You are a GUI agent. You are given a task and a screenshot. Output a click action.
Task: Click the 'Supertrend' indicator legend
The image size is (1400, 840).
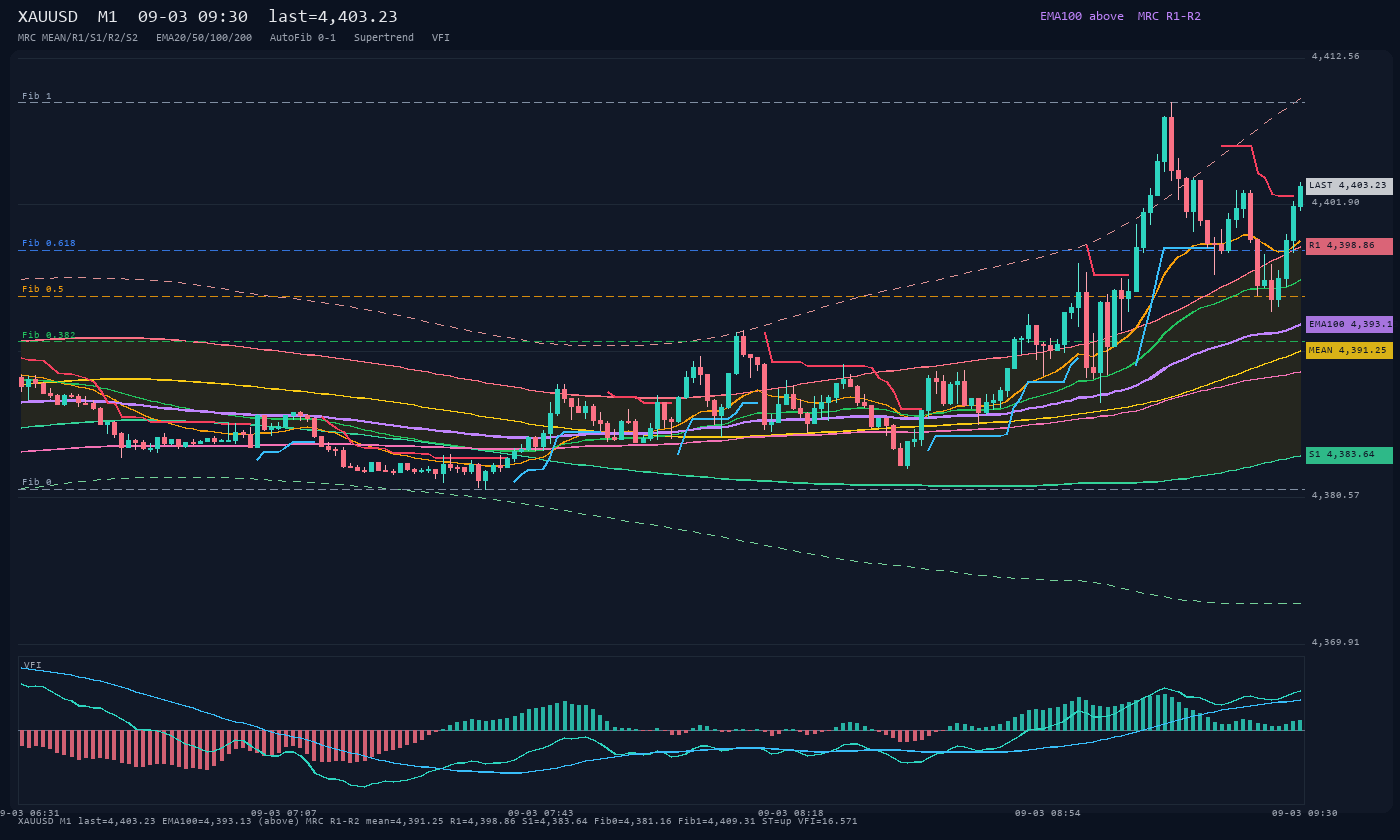384,38
